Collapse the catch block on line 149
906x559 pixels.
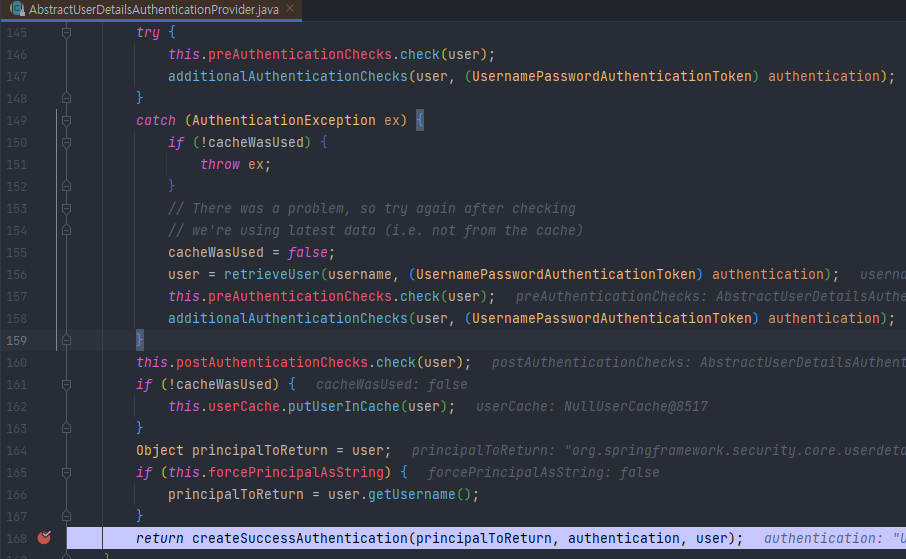click(x=66, y=120)
